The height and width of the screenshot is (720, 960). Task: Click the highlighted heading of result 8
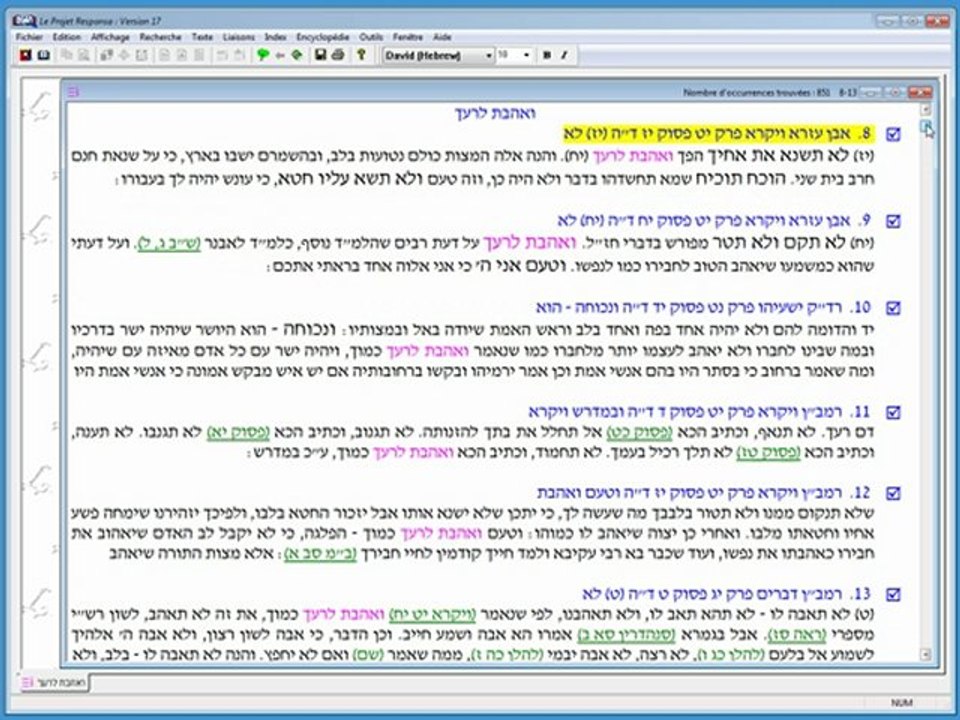(x=719, y=134)
